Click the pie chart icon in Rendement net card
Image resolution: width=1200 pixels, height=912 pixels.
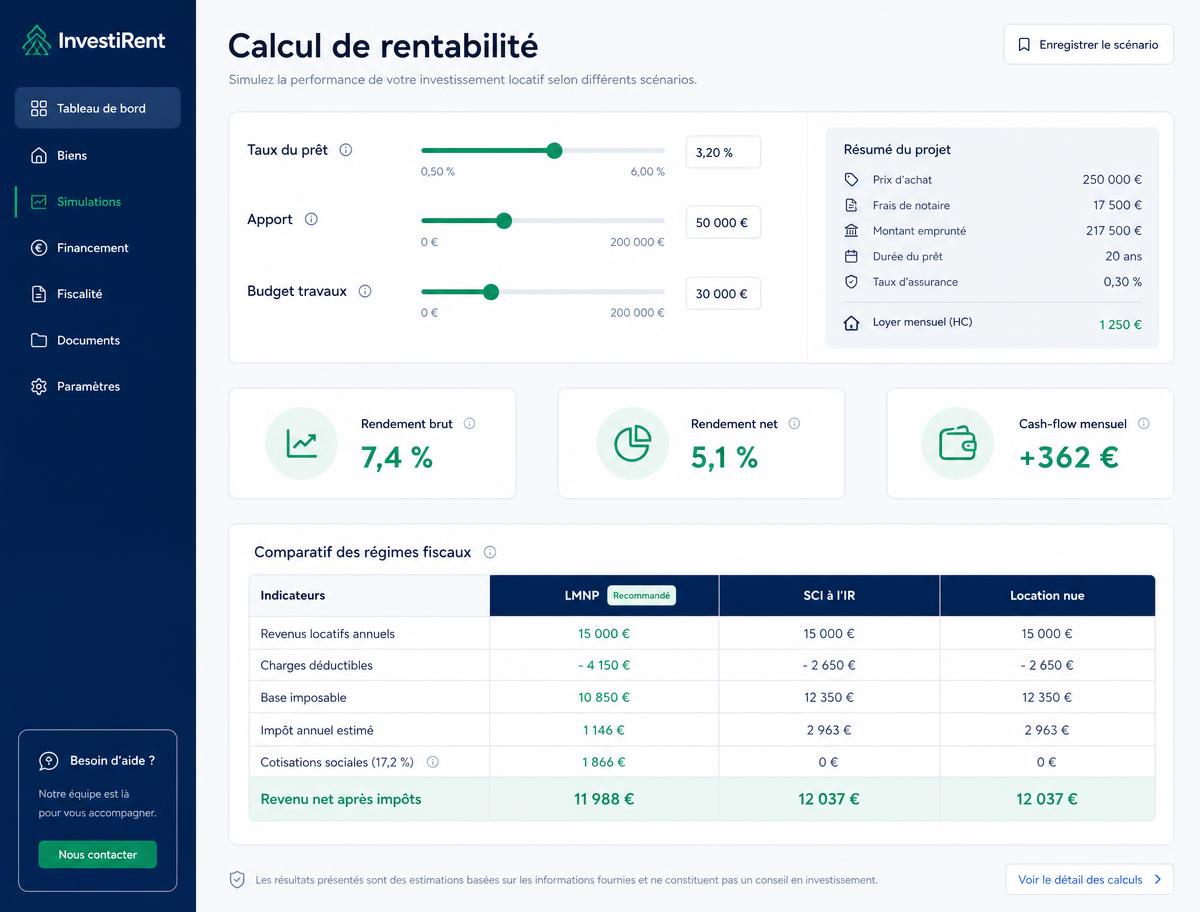coord(632,443)
